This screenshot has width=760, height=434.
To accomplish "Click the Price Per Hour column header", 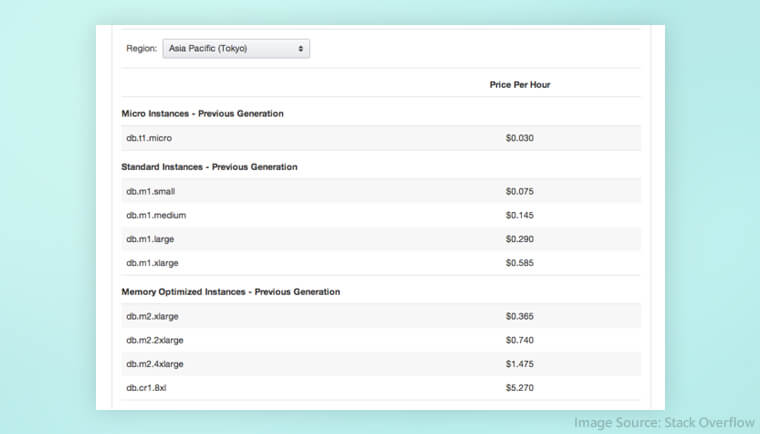I will (x=519, y=85).
